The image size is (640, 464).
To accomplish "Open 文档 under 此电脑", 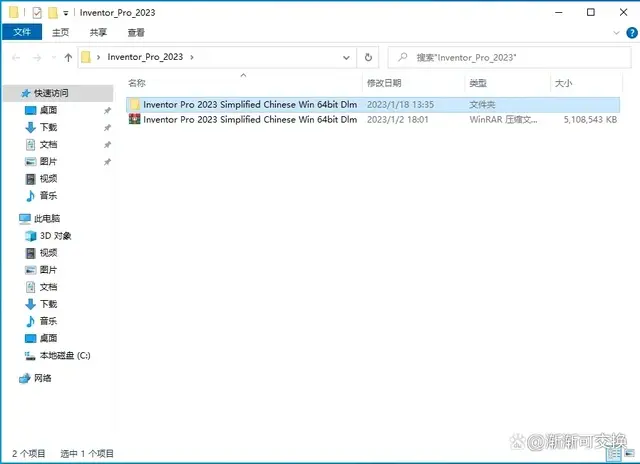I will [48, 287].
